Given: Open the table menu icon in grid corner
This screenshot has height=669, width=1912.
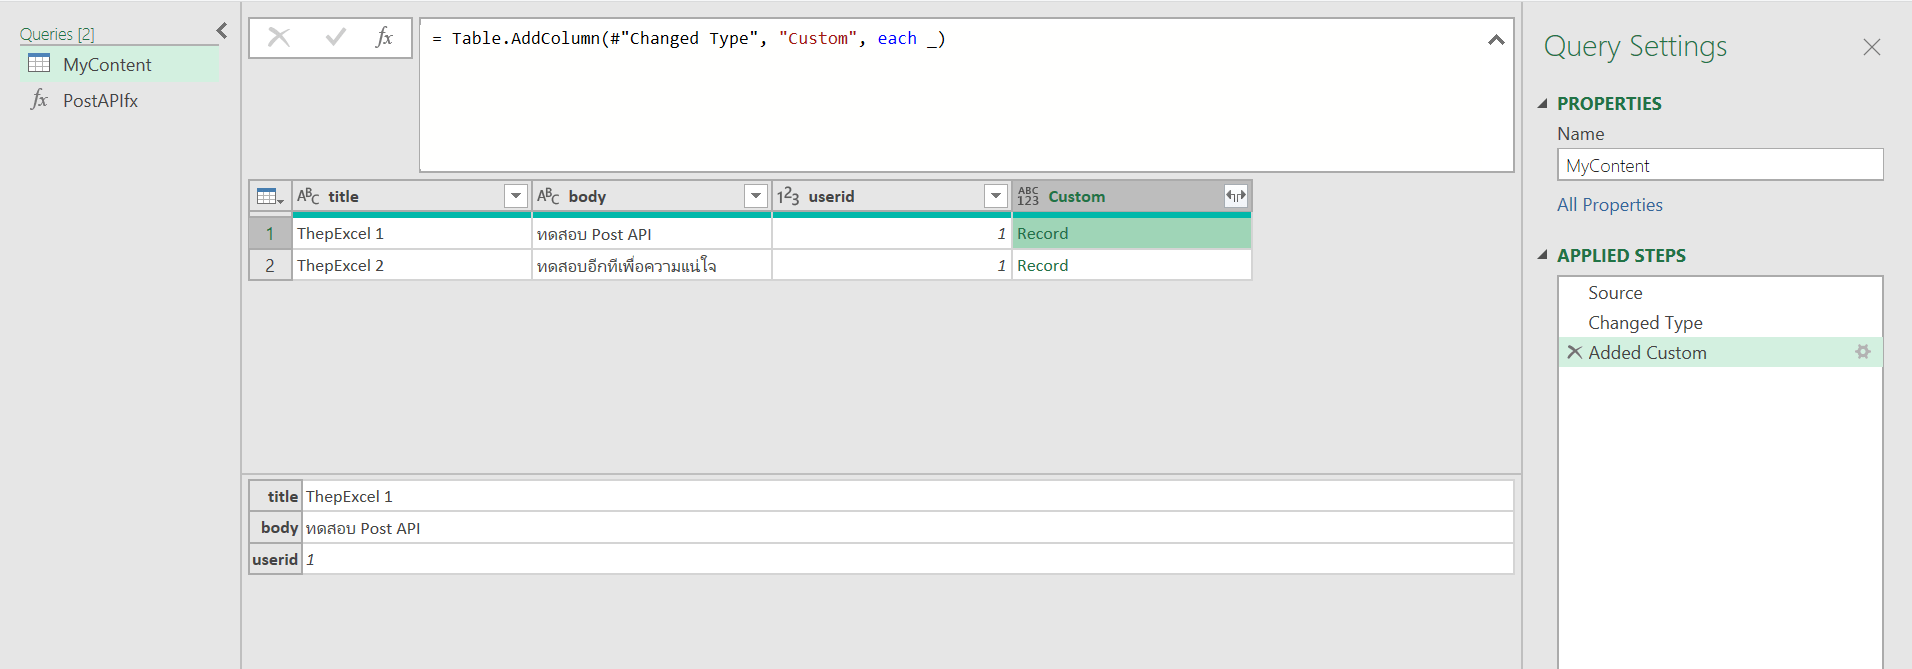Looking at the screenshot, I should pos(269,197).
